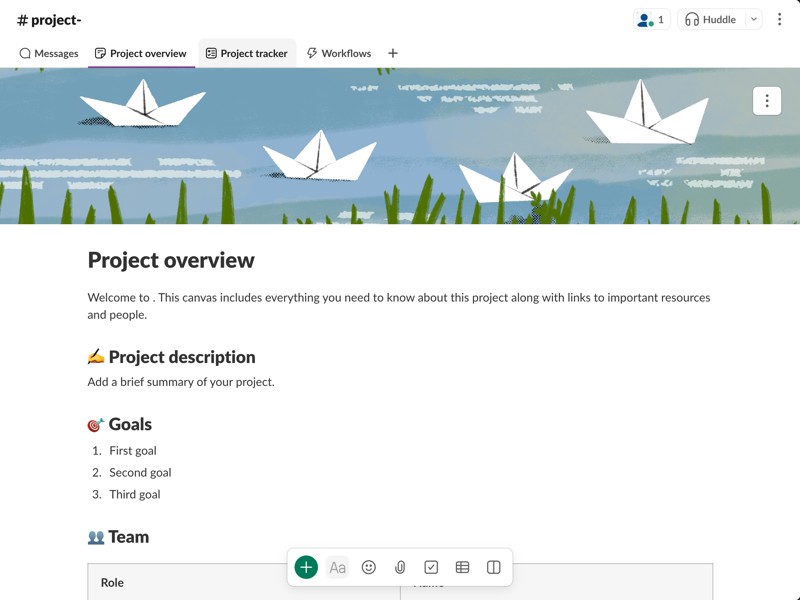Open the channel more actions menu
The width and height of the screenshot is (800, 600).
tap(779, 19)
